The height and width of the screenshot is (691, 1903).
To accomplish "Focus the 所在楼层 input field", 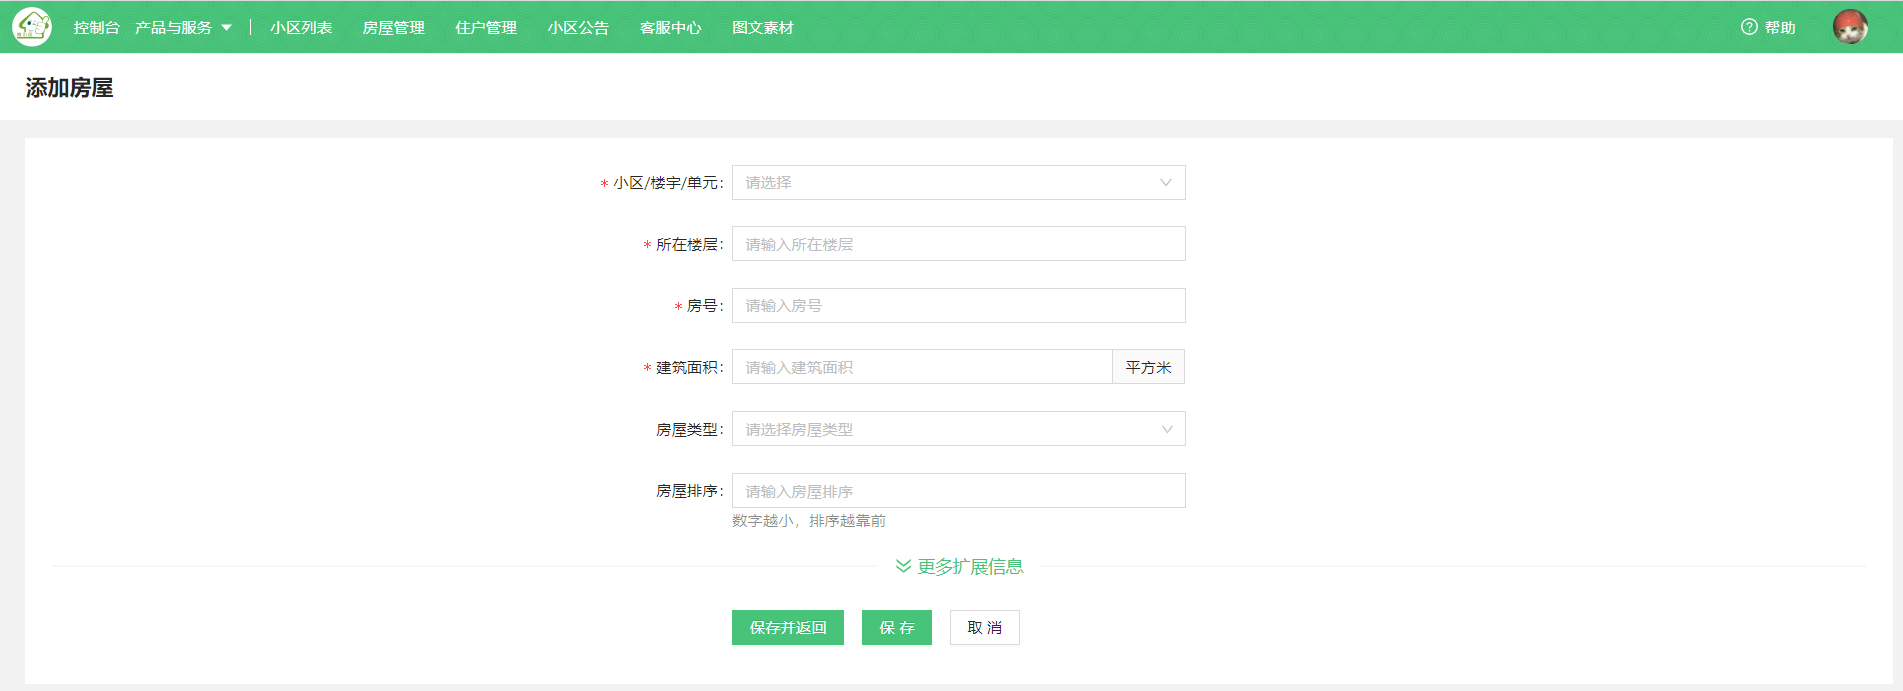I will click(x=958, y=244).
